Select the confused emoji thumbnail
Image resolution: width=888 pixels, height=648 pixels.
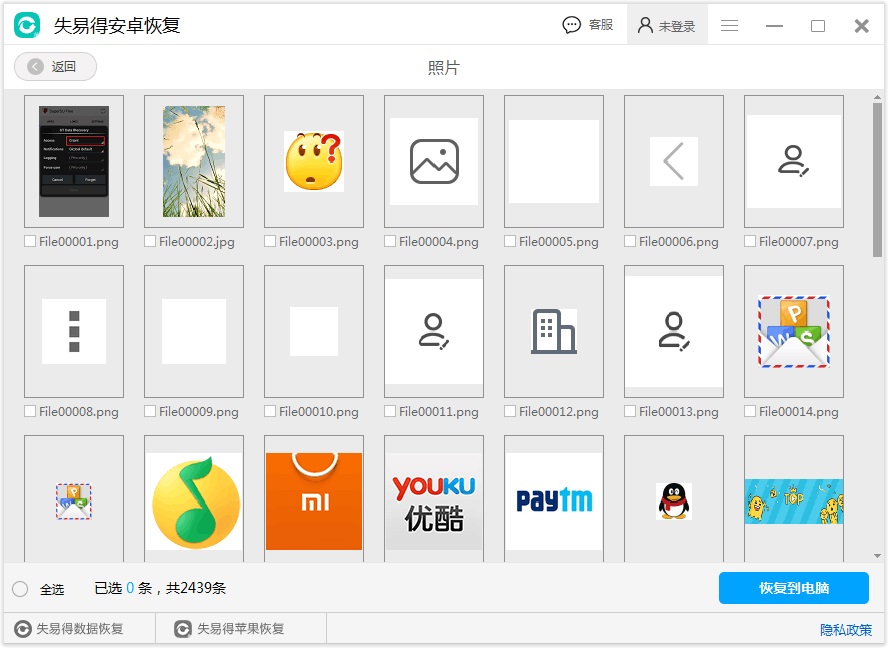(x=314, y=161)
